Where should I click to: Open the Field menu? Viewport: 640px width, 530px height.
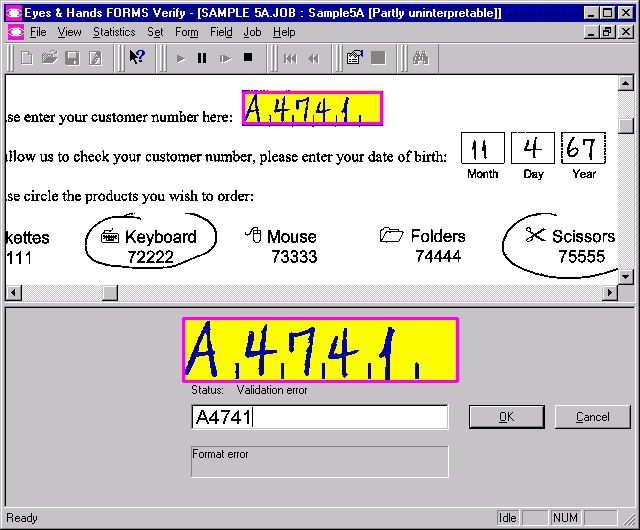point(221,32)
